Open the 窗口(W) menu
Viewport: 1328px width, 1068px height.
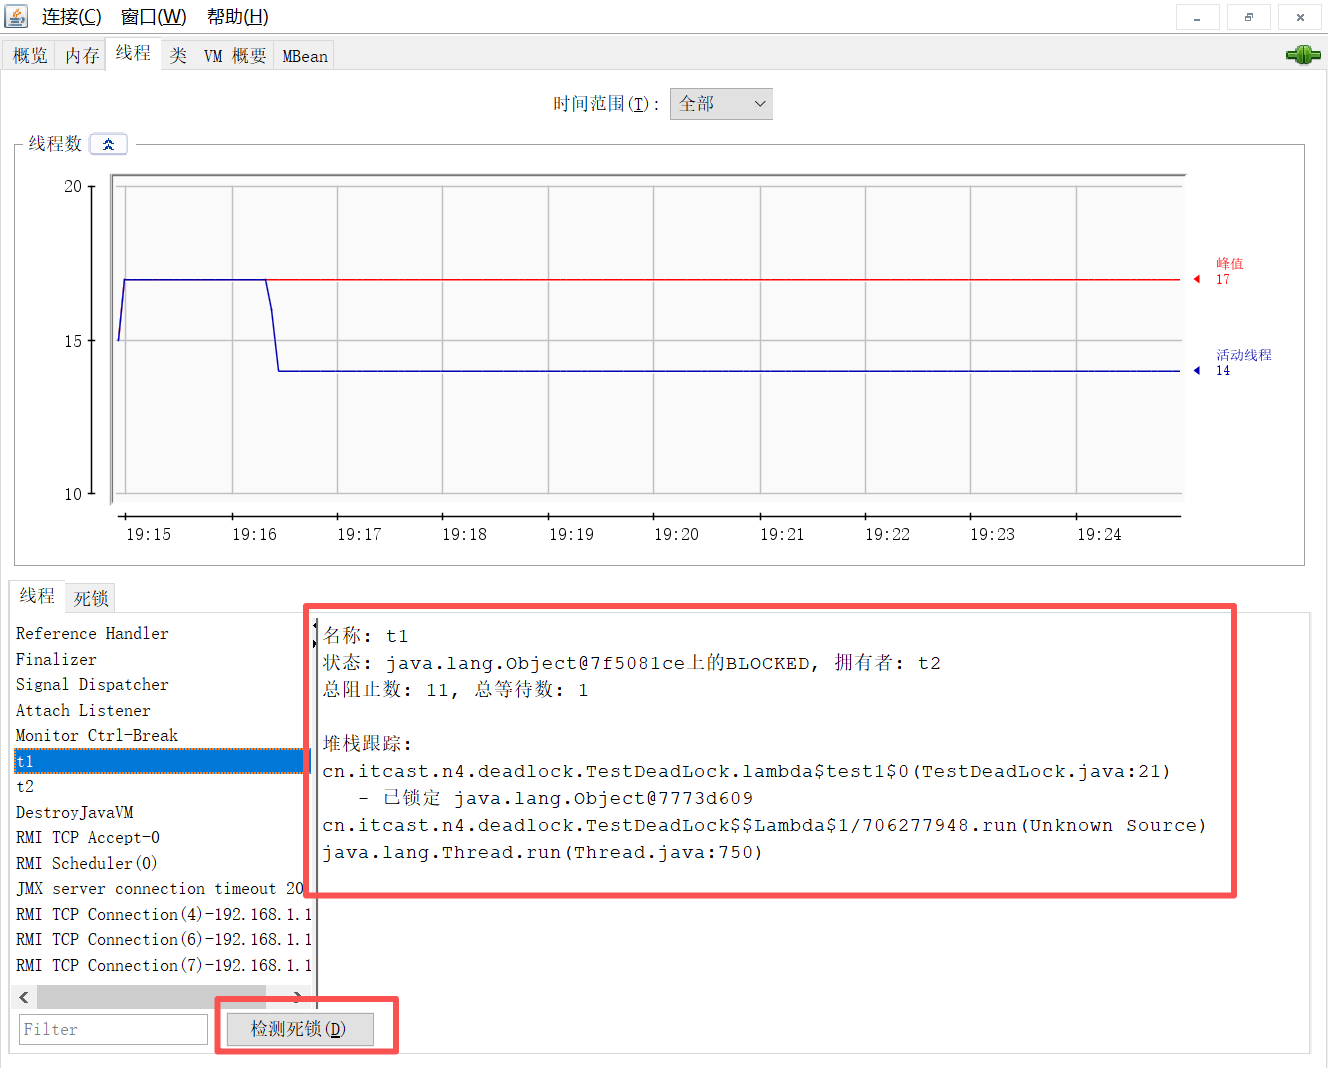[153, 17]
